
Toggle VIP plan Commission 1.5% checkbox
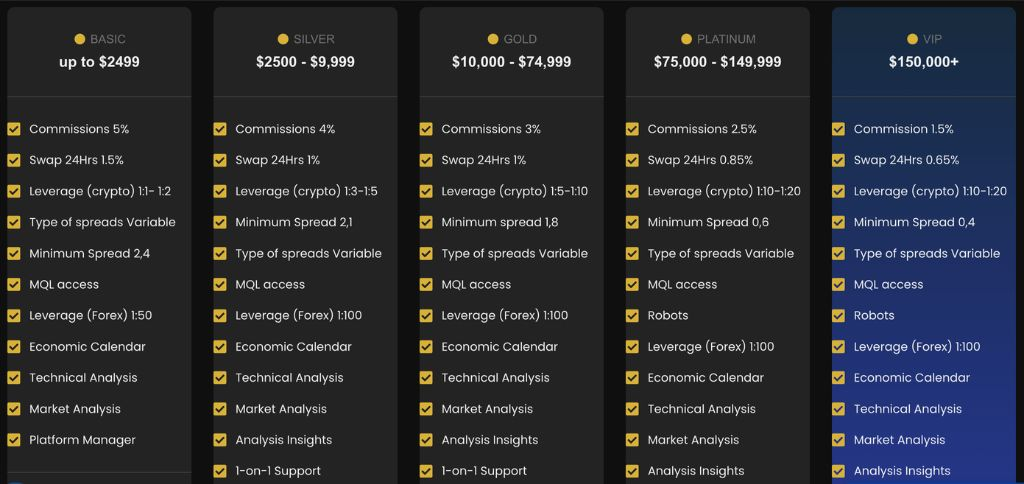[838, 129]
